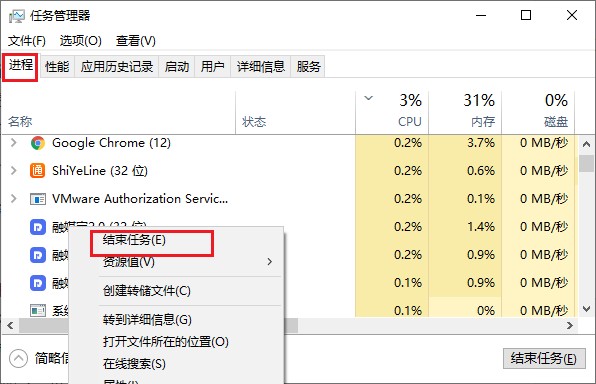
Task: Click the horizontal scrollbar right arrow
Action: 569,325
